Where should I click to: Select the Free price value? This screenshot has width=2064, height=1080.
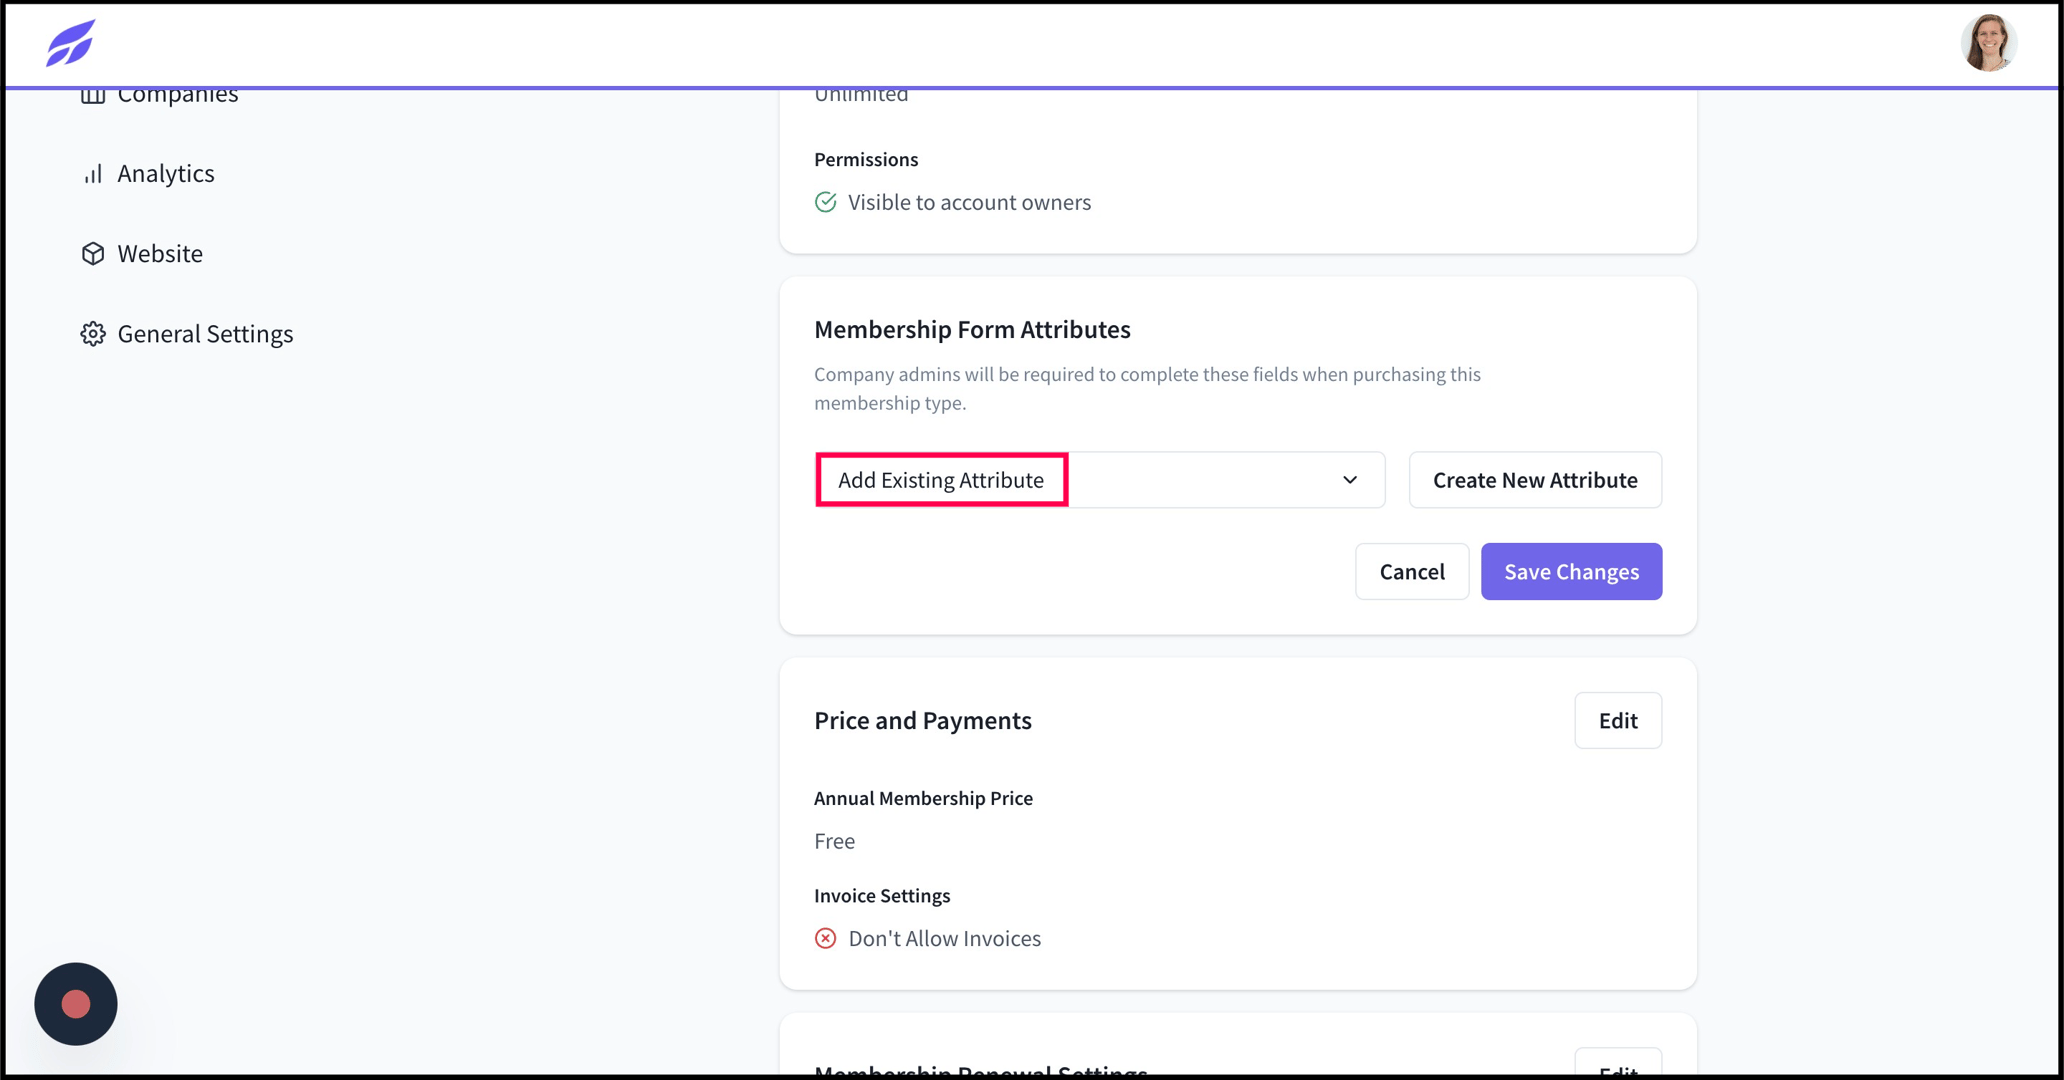[x=834, y=842]
